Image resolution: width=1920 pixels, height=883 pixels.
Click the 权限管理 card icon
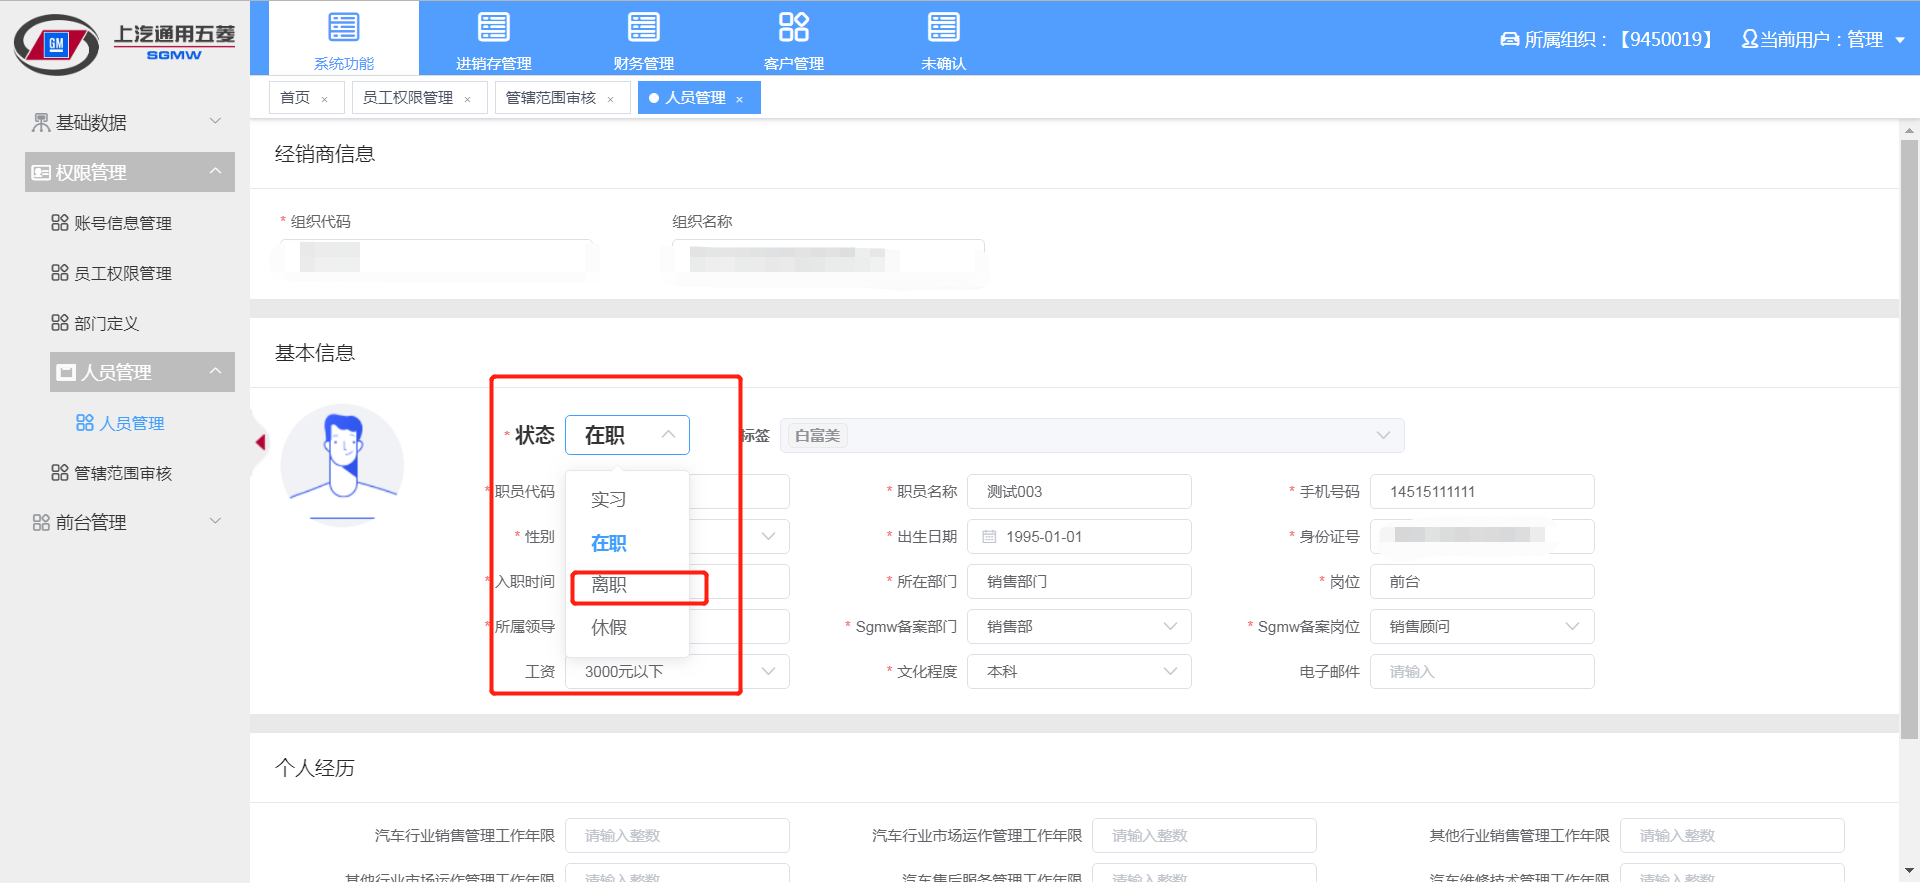(41, 172)
